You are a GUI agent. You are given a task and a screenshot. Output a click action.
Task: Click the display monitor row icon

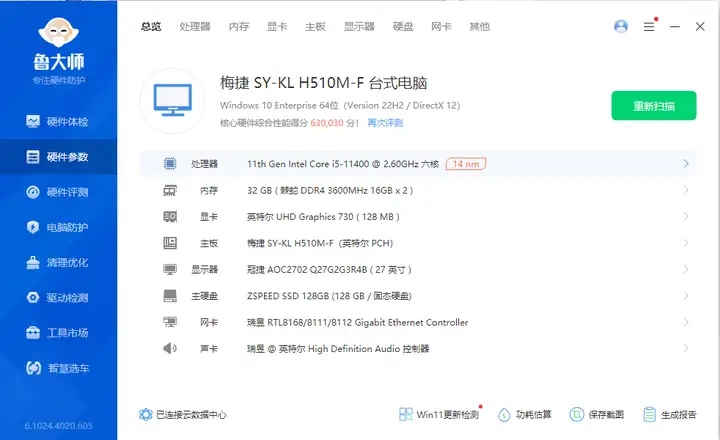[170, 269]
